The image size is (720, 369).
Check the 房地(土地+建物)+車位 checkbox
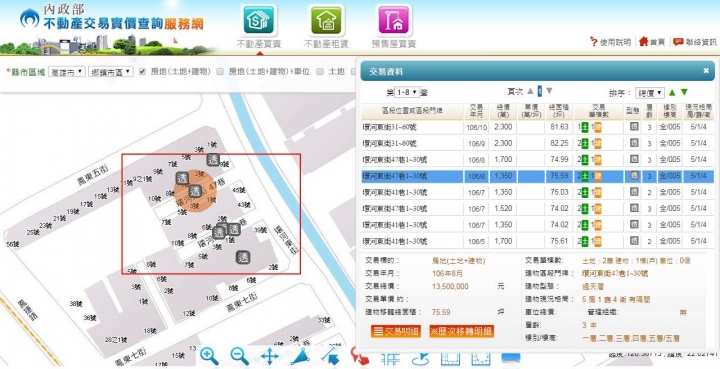[220, 72]
